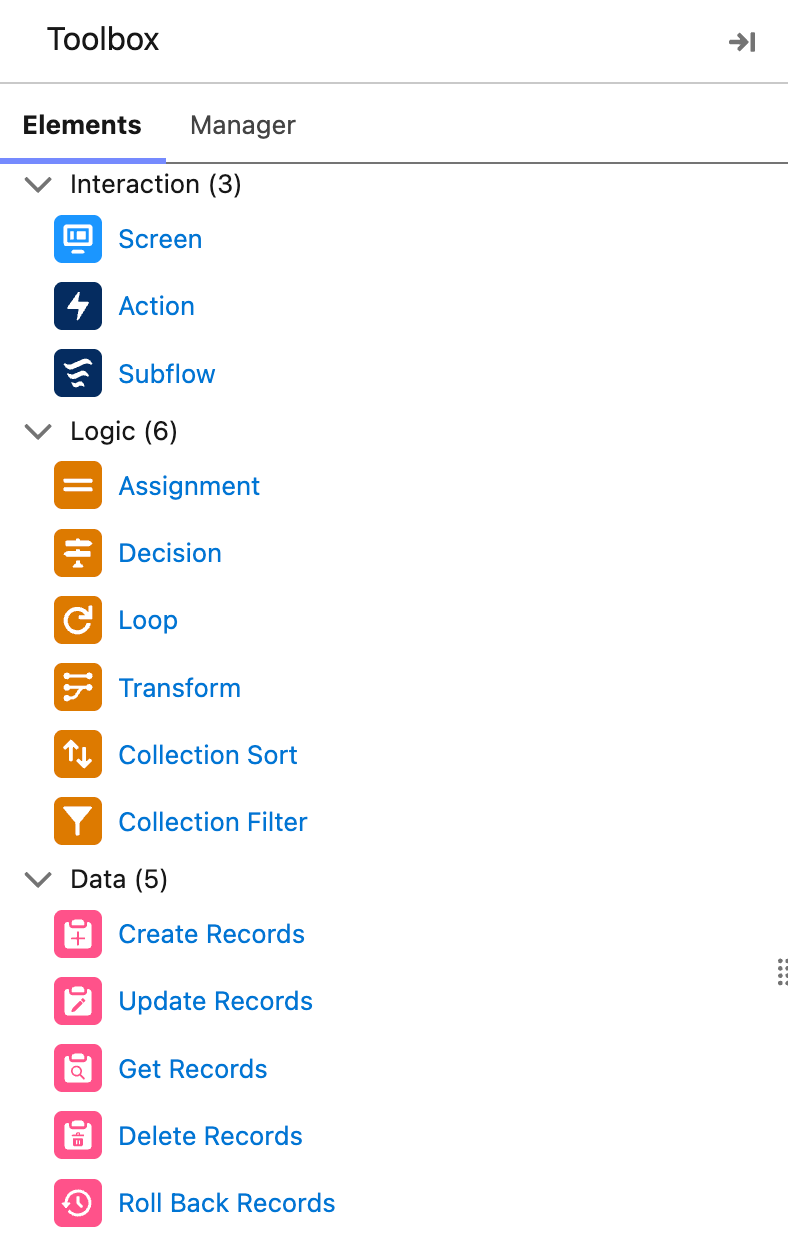
Task: Click the Create Records icon
Action: pyautogui.click(x=78, y=934)
